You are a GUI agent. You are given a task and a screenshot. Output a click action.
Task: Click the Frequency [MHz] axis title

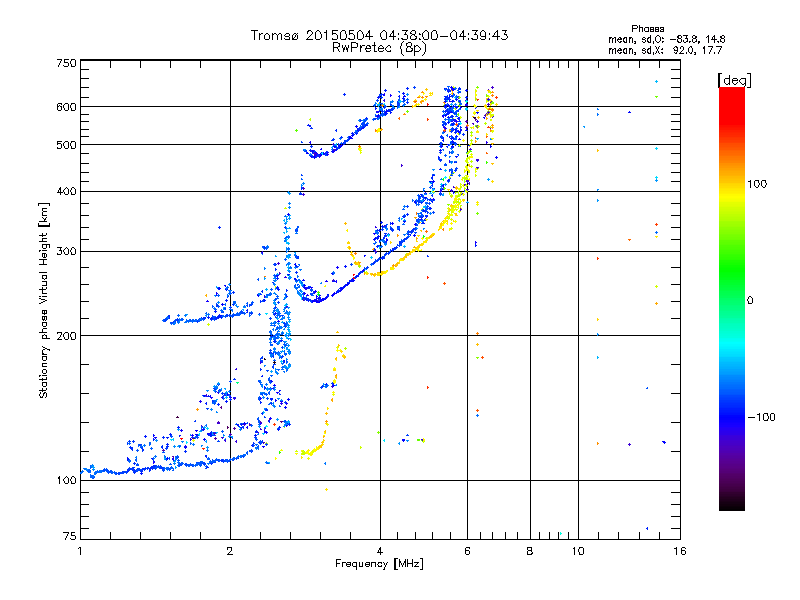[379, 564]
